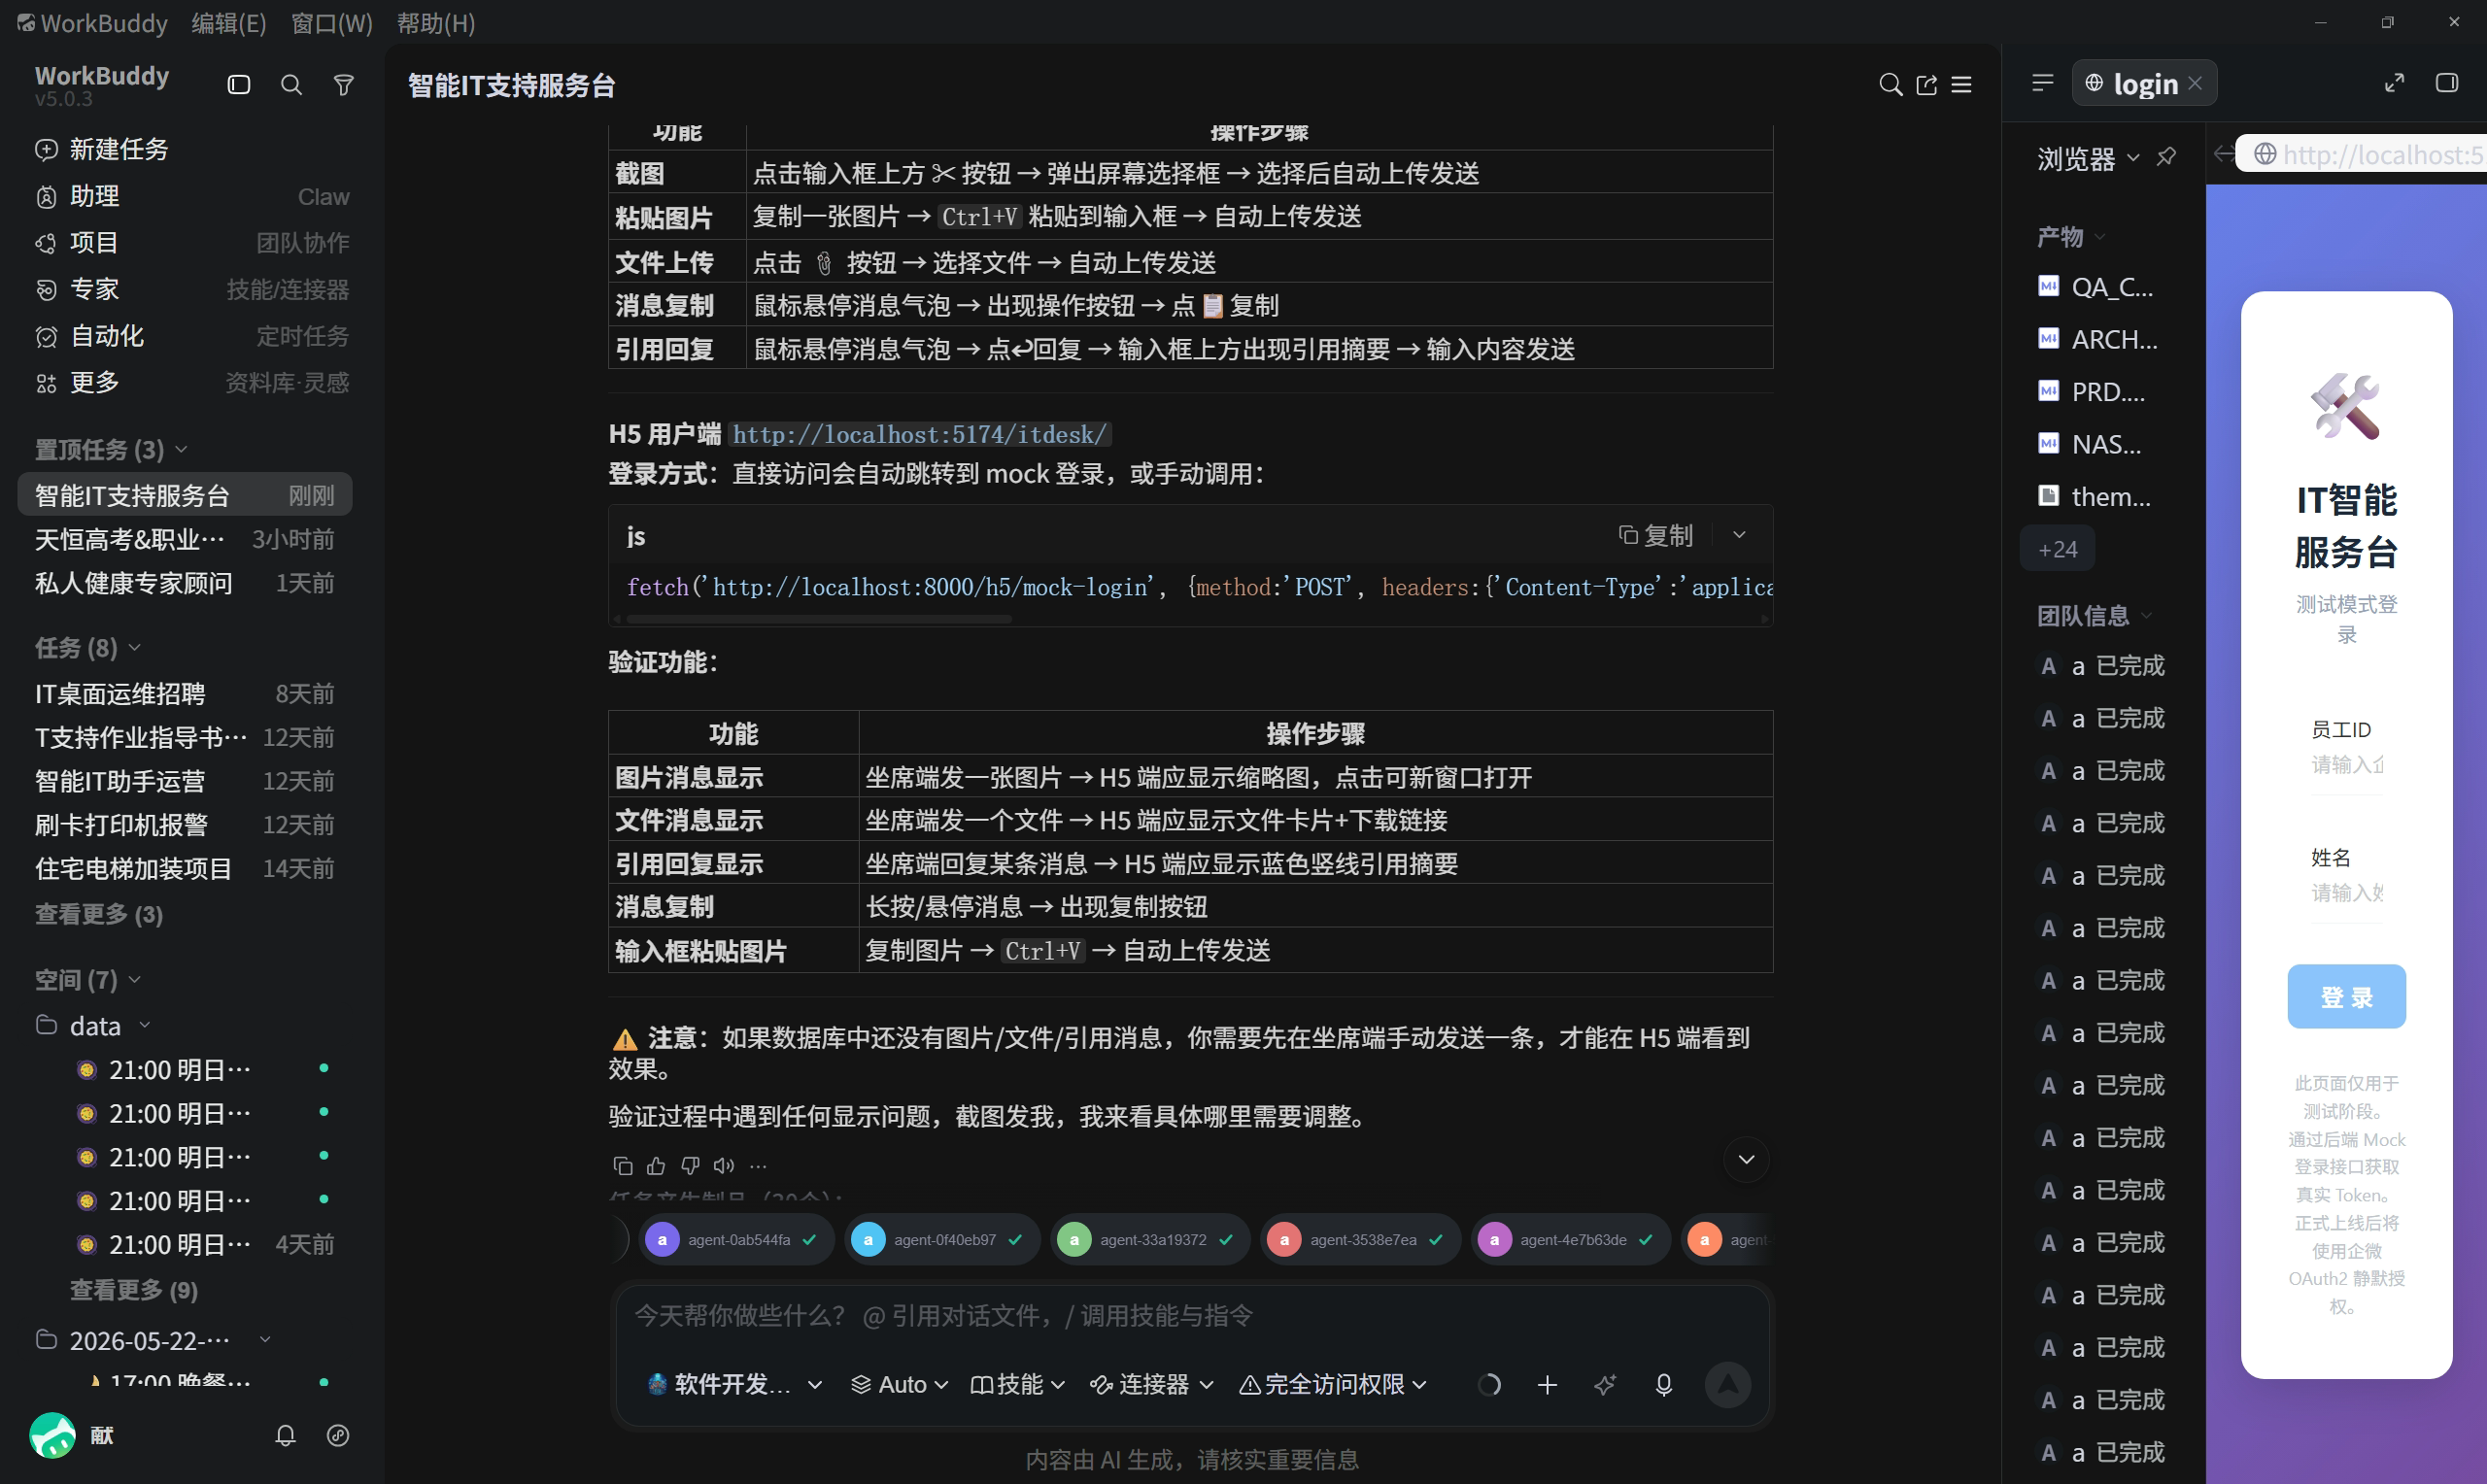Open the 完全访问权限 permission dropdown
Screen dimensions: 2487x1484
(1333, 1384)
